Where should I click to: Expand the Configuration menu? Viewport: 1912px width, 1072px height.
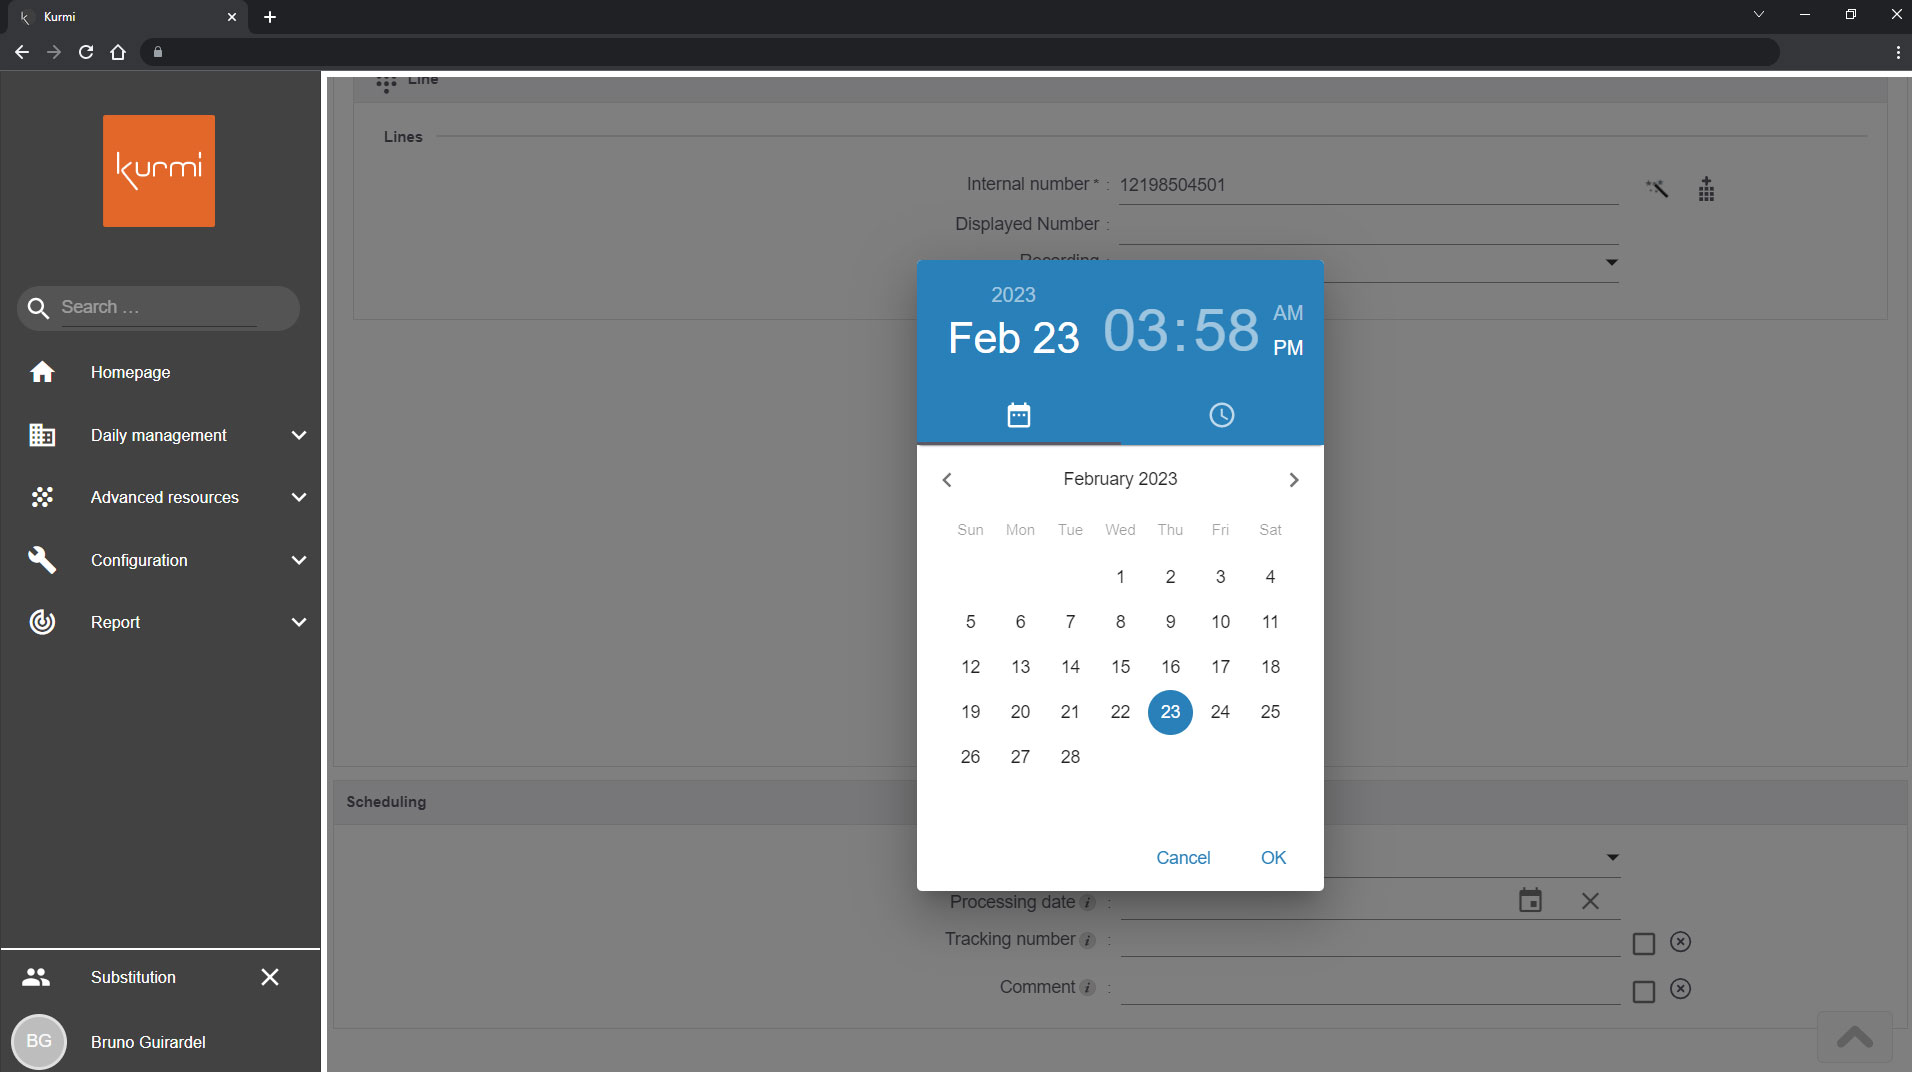tap(298, 560)
